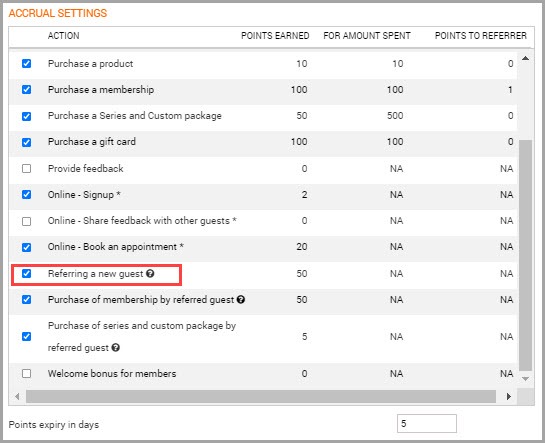This screenshot has height=443, width=545.
Task: Click the vertical scrollbar down arrow
Action: [525, 379]
